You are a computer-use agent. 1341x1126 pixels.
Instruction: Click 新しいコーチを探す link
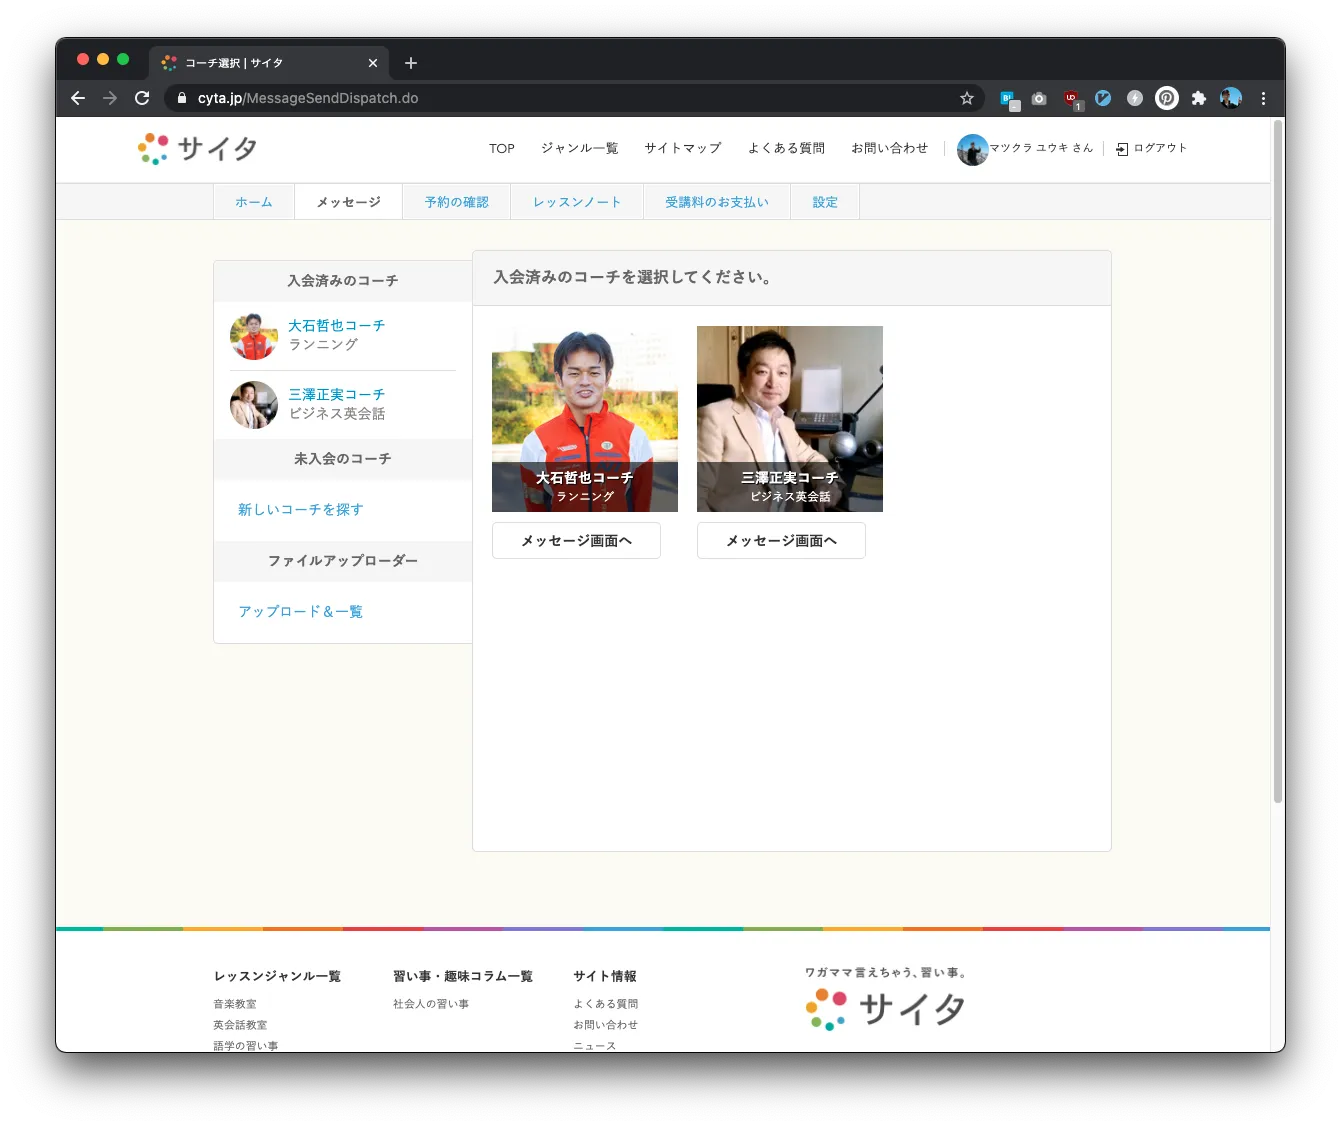[x=300, y=510]
